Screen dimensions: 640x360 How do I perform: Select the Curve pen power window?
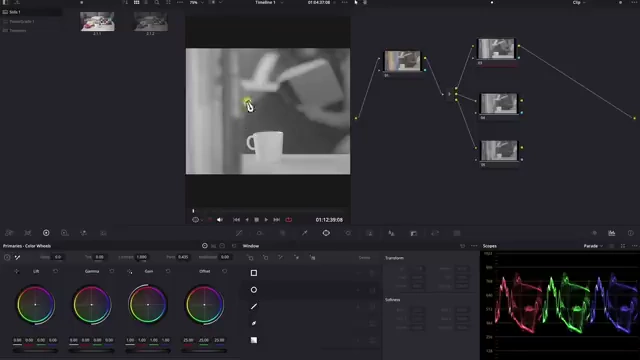254,323
